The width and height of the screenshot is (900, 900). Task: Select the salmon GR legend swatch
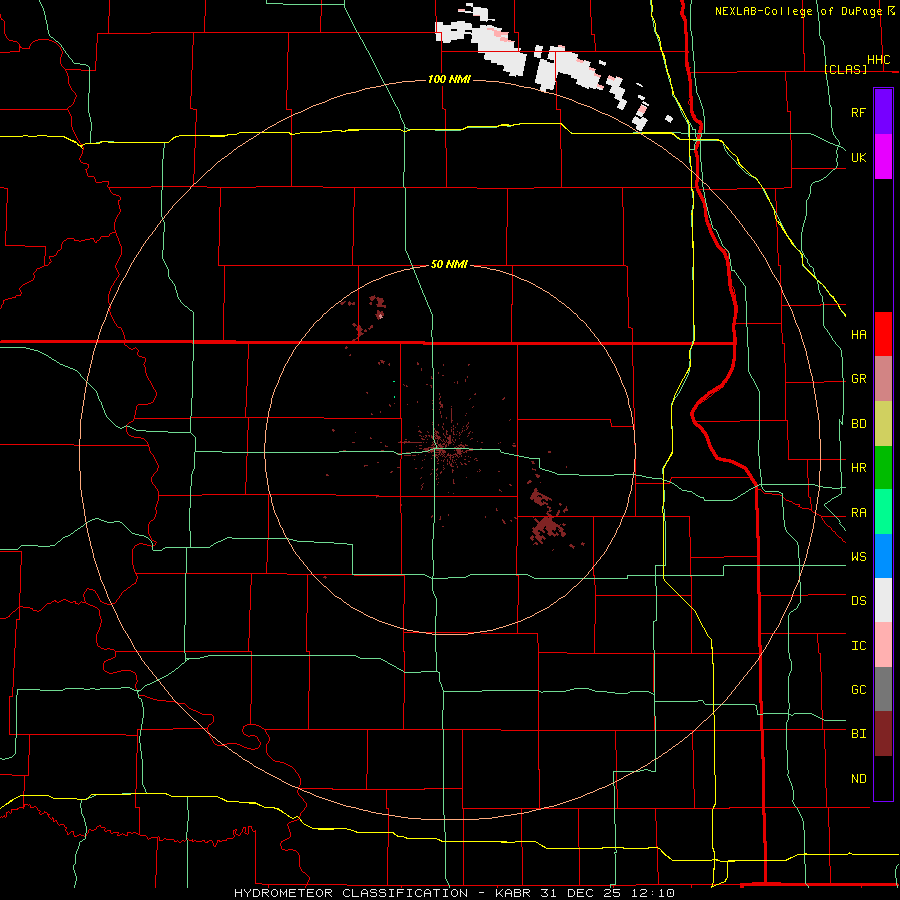[883, 379]
